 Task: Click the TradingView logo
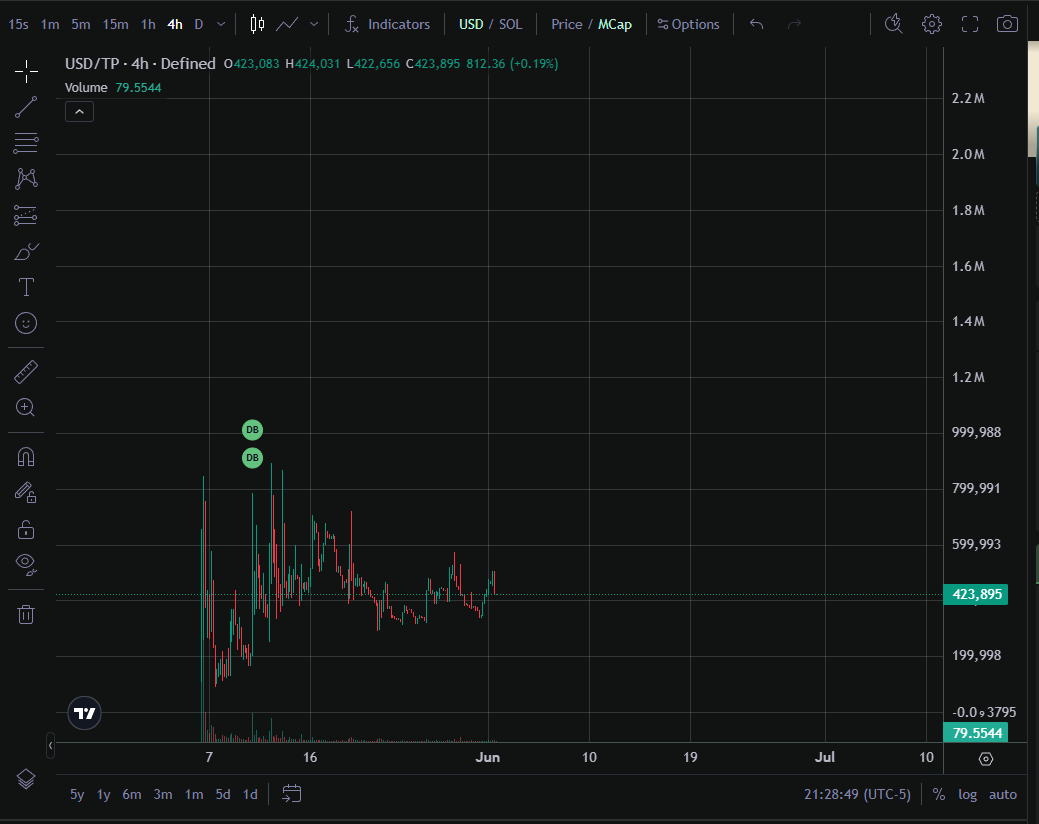84,713
